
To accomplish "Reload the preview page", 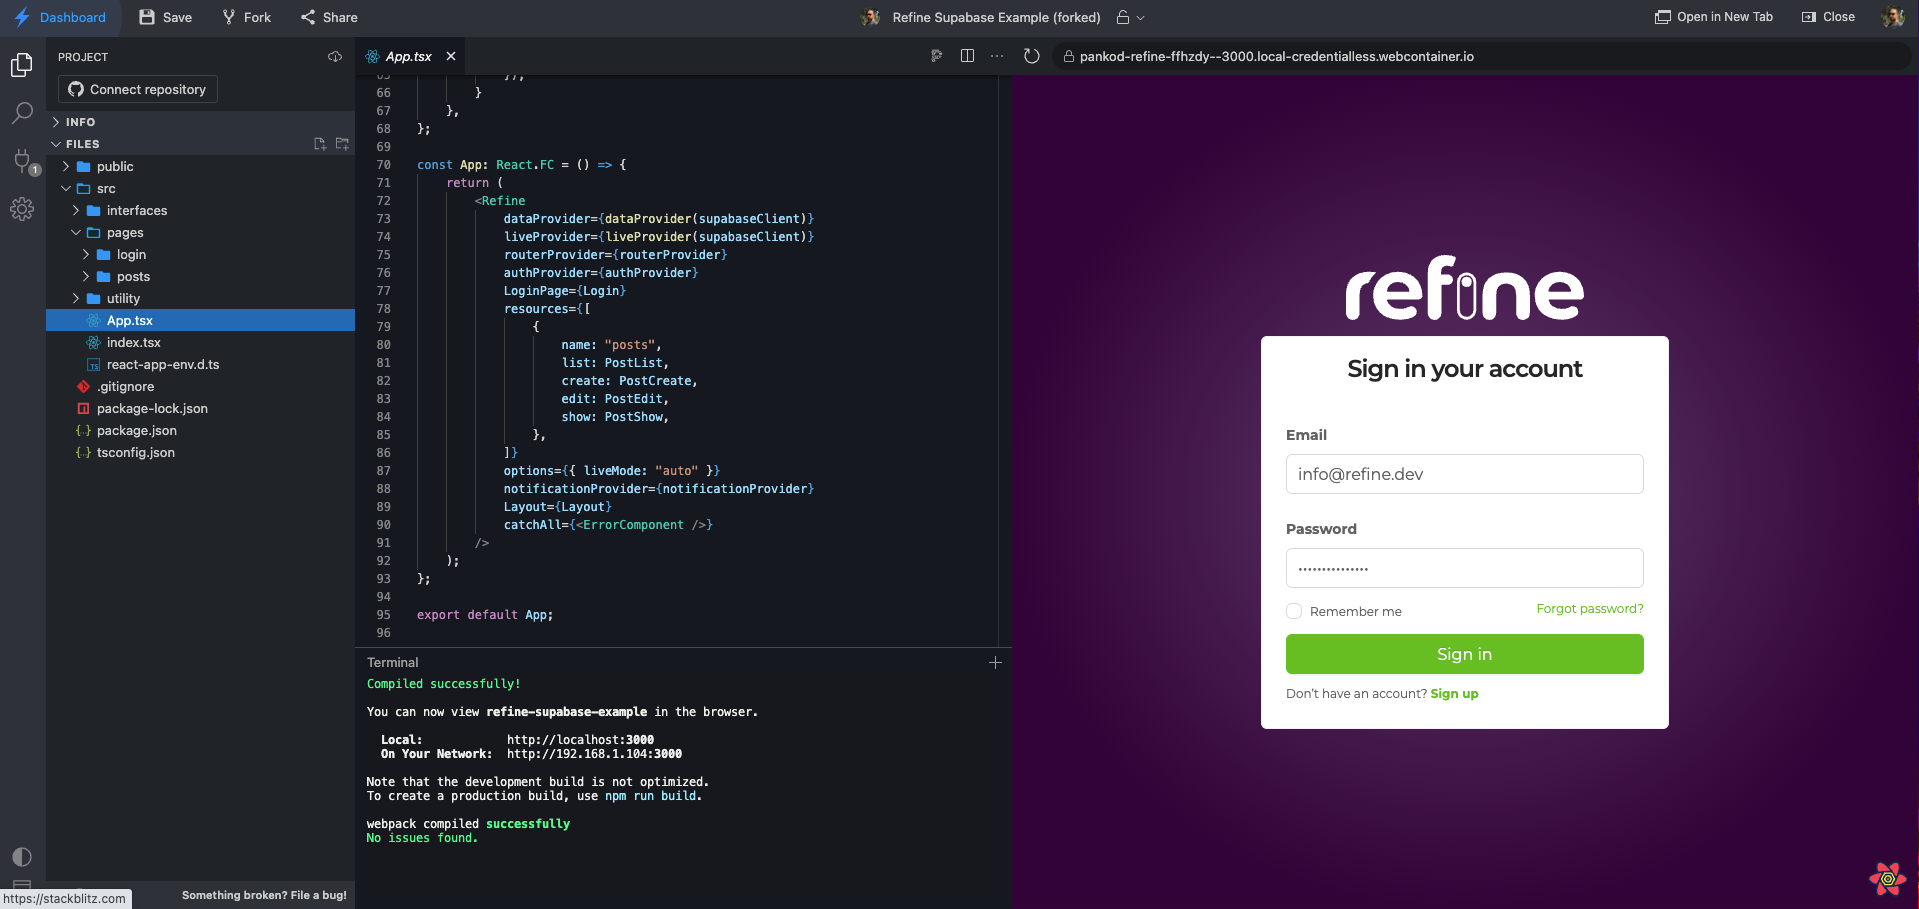I will [1032, 56].
